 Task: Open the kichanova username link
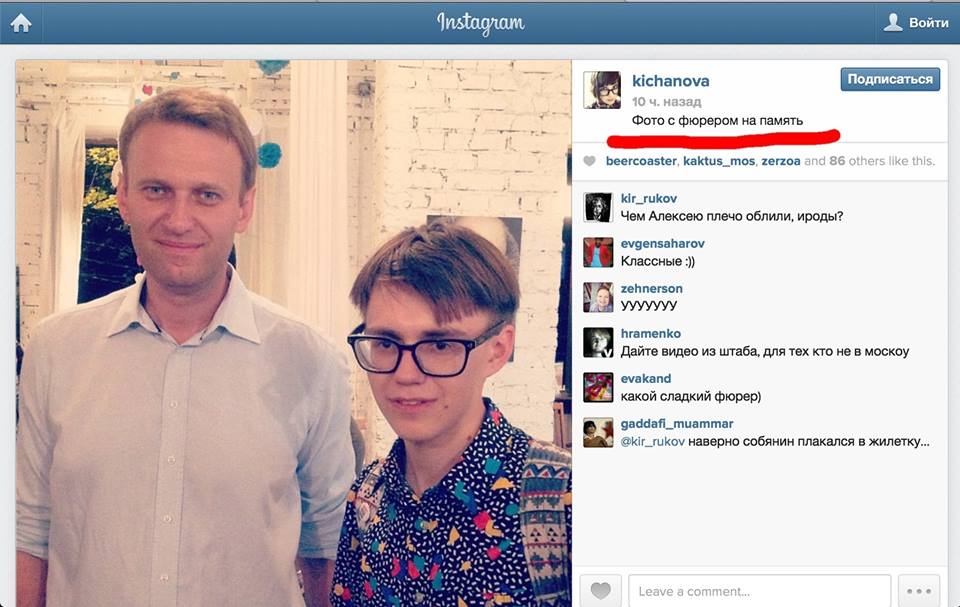tap(670, 81)
